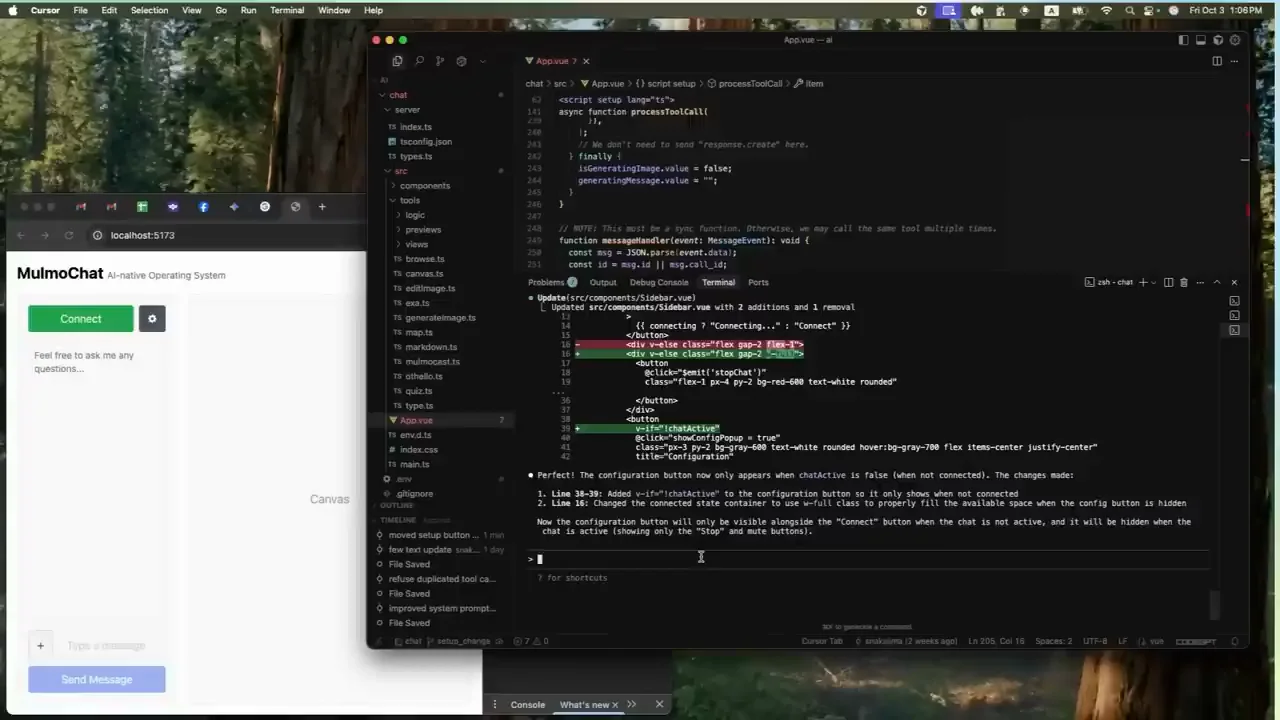
Task: Split the editor to the right
Action: (1217, 61)
